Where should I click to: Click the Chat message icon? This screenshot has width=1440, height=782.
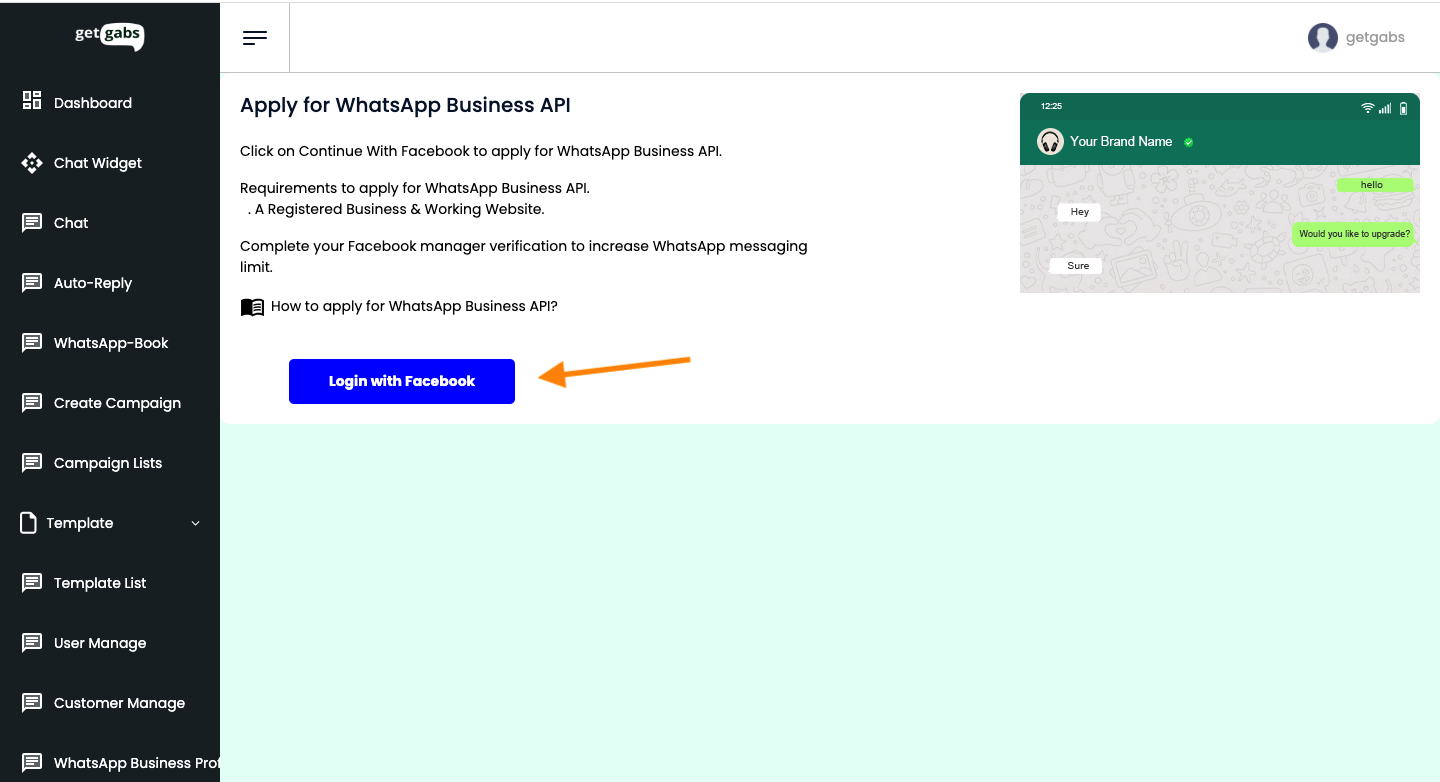pyautogui.click(x=32, y=223)
